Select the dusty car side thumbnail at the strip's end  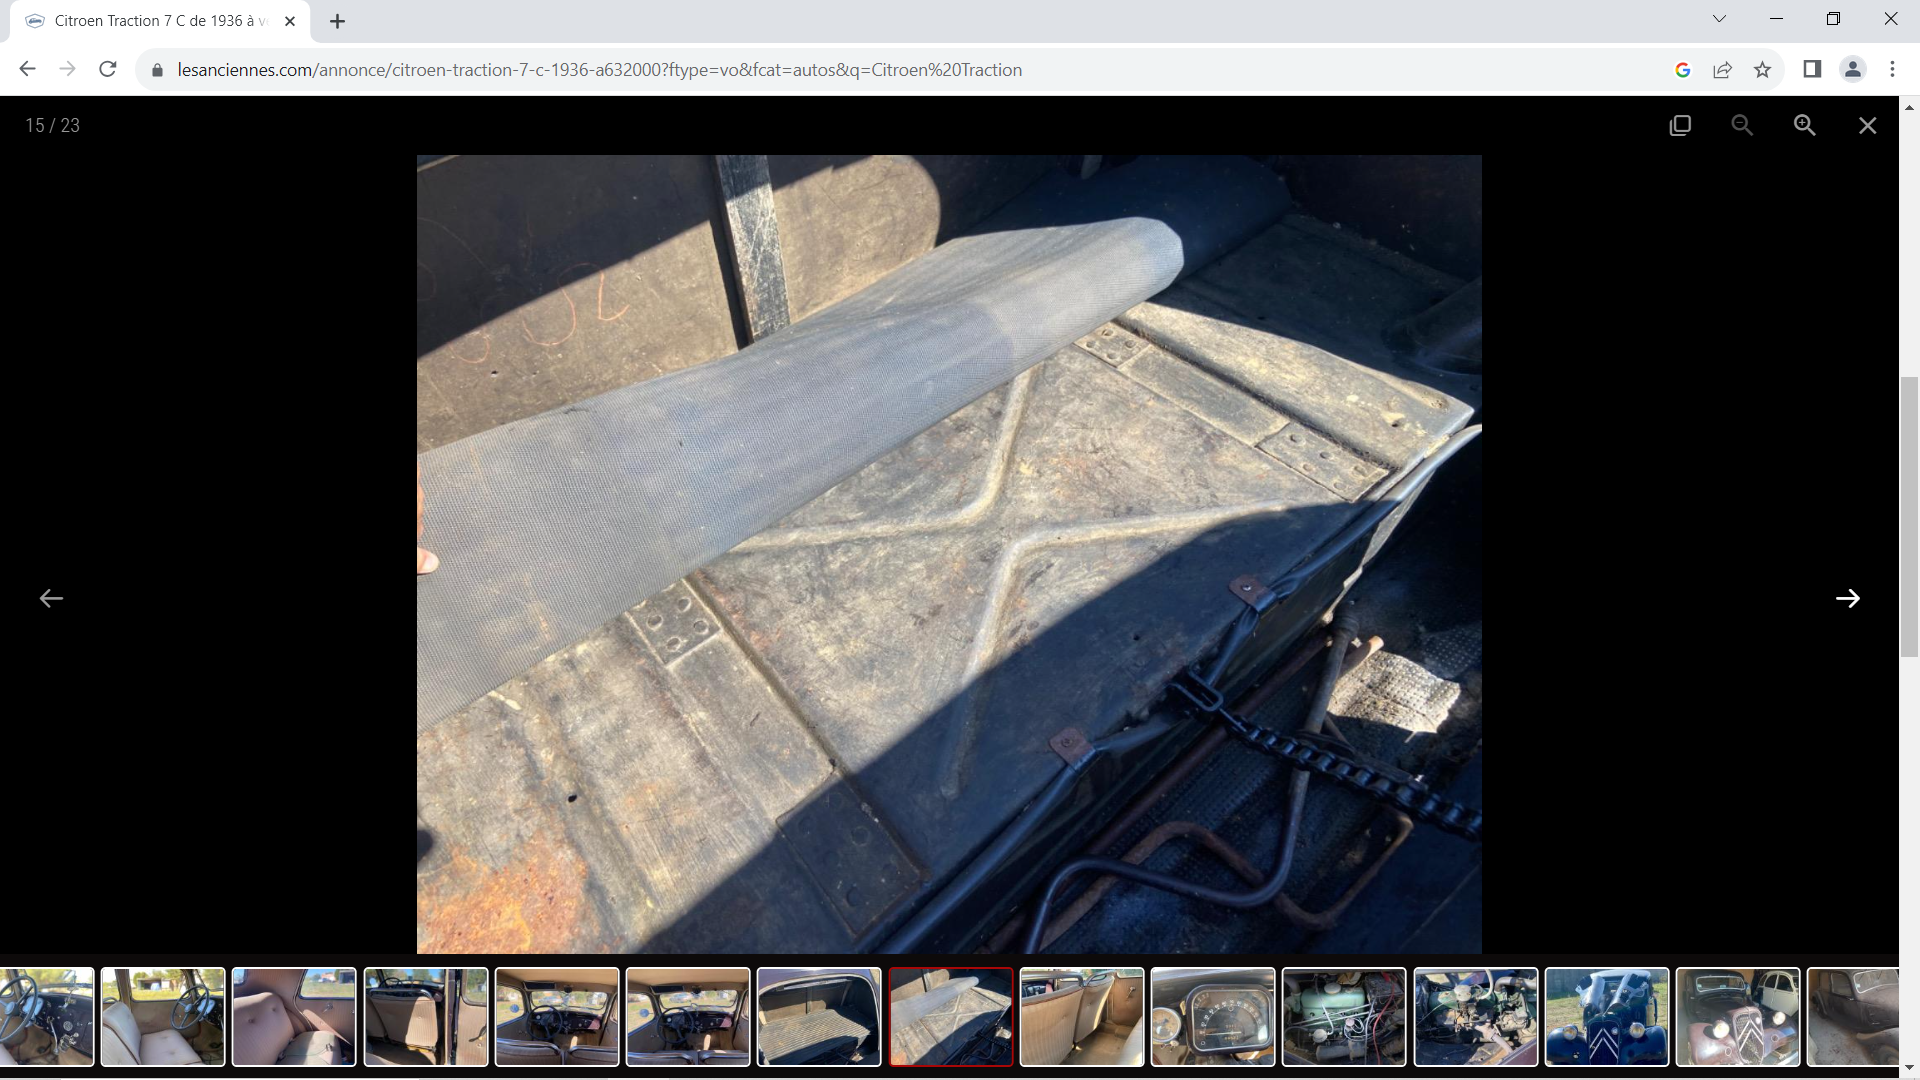coord(1853,1016)
